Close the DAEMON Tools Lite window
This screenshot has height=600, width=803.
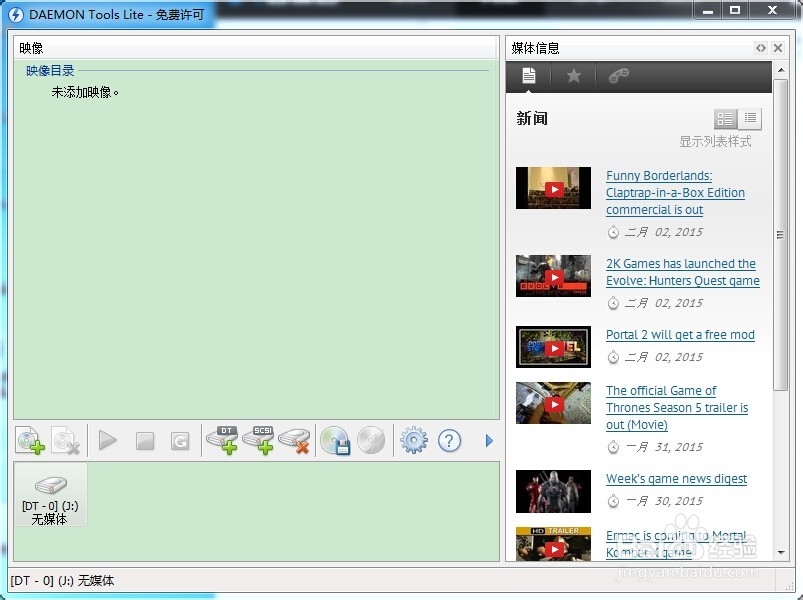[773, 10]
